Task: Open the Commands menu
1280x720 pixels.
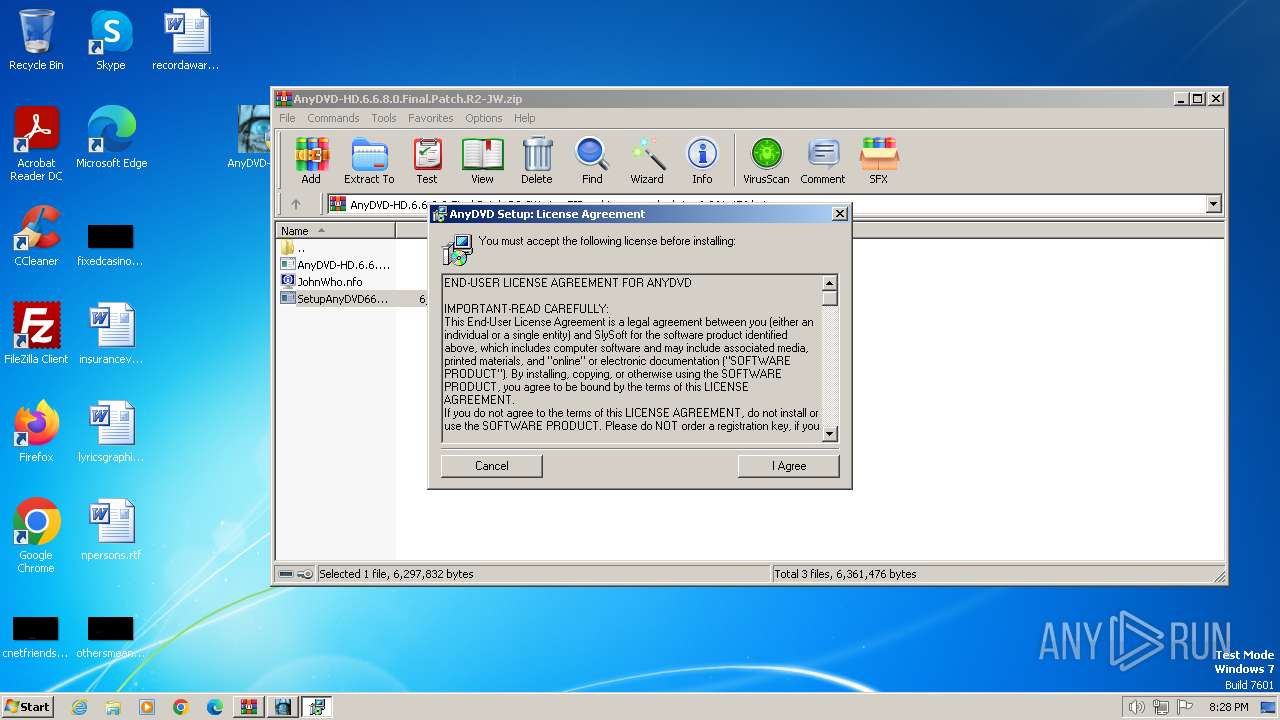Action: pos(333,118)
